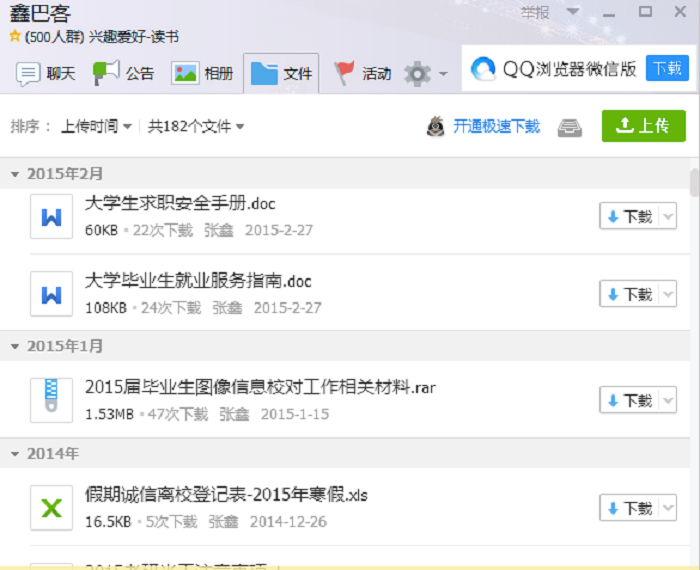Expand the 共182个文件 filter dropdown
This screenshot has width=700, height=570.
click(196, 126)
